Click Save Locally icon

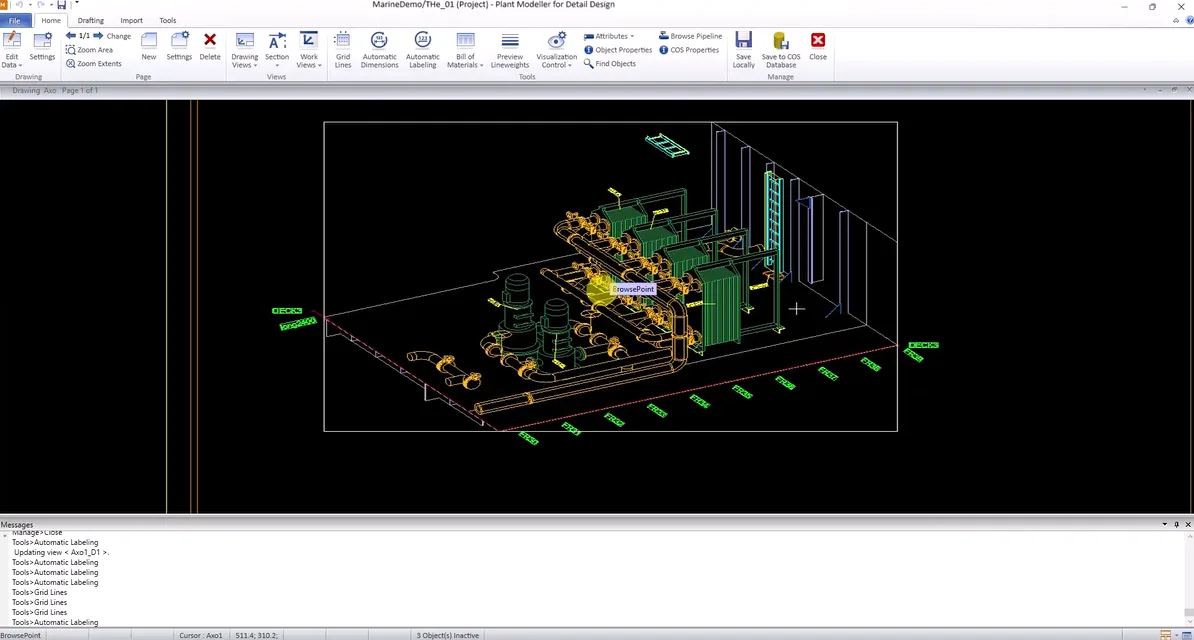743,48
